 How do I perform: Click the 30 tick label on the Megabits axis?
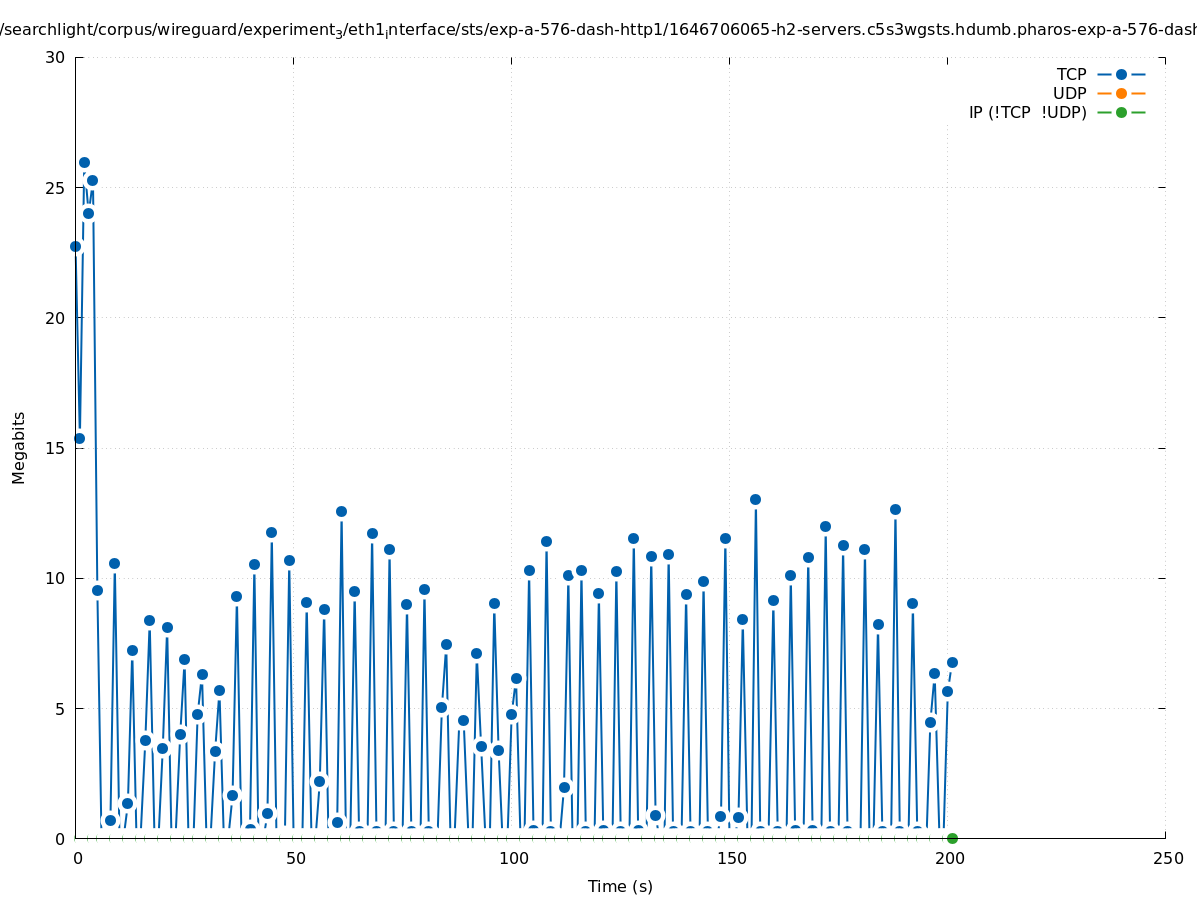[55, 57]
